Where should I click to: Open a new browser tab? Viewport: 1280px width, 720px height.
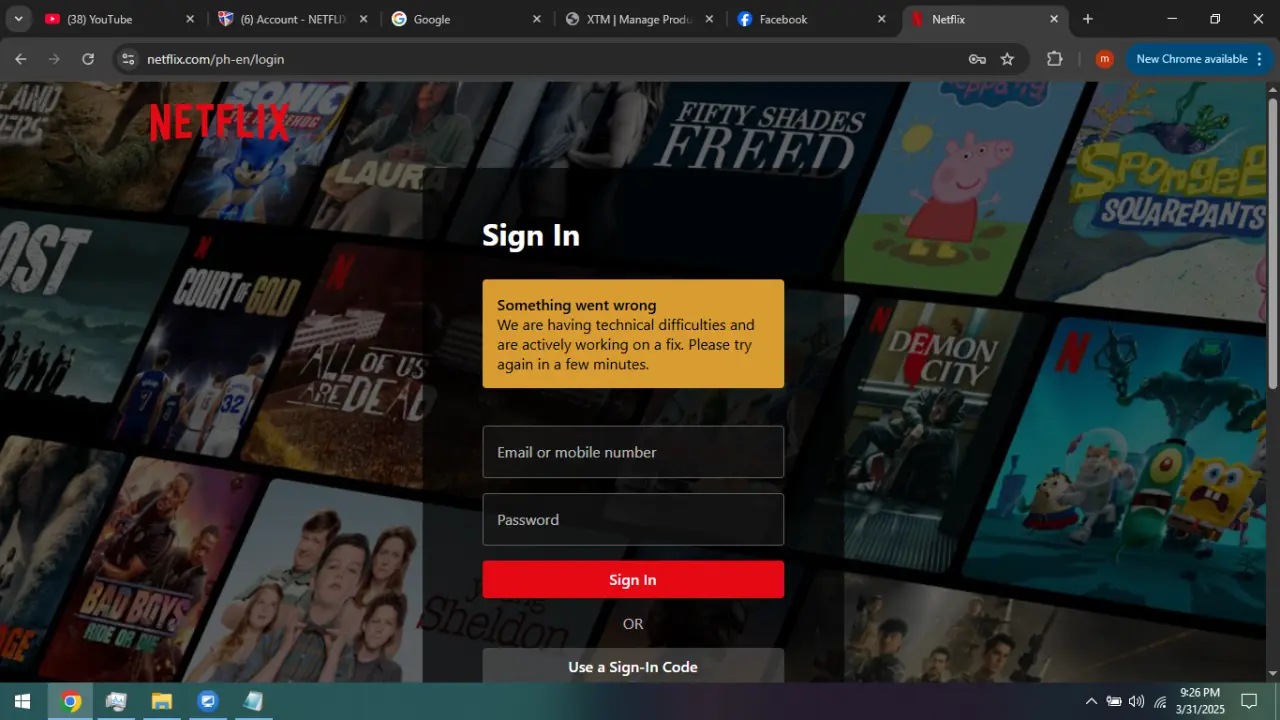[x=1088, y=19]
